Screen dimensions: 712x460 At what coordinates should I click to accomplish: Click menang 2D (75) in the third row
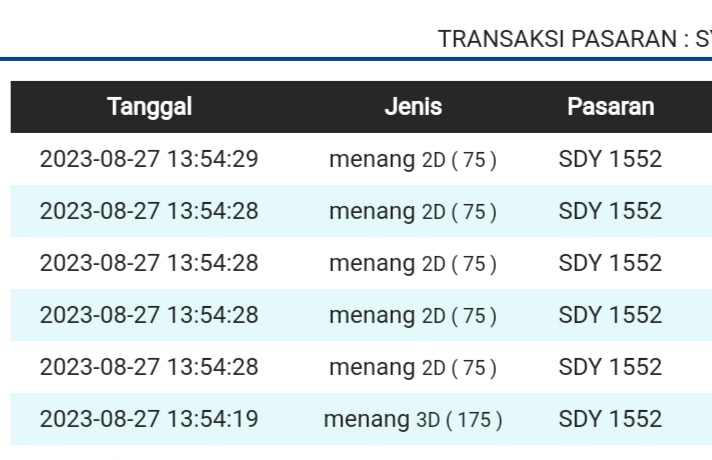[413, 263]
